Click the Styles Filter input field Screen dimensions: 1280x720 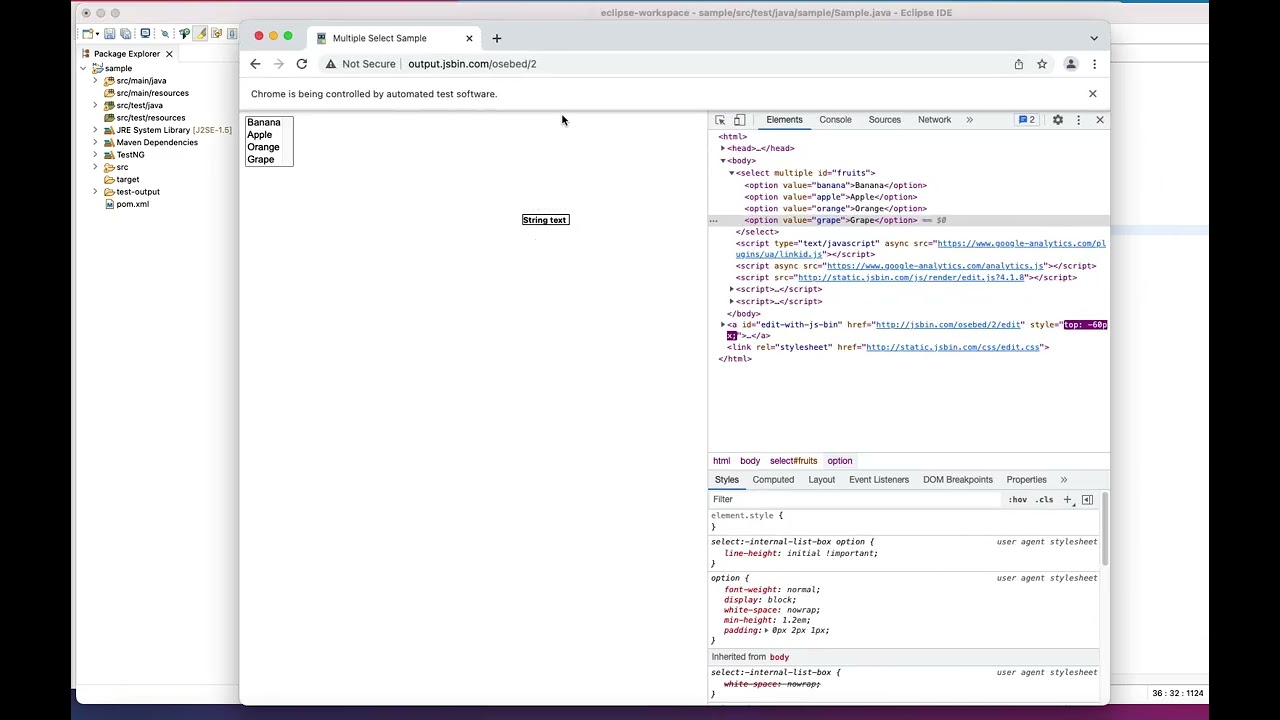click(855, 499)
